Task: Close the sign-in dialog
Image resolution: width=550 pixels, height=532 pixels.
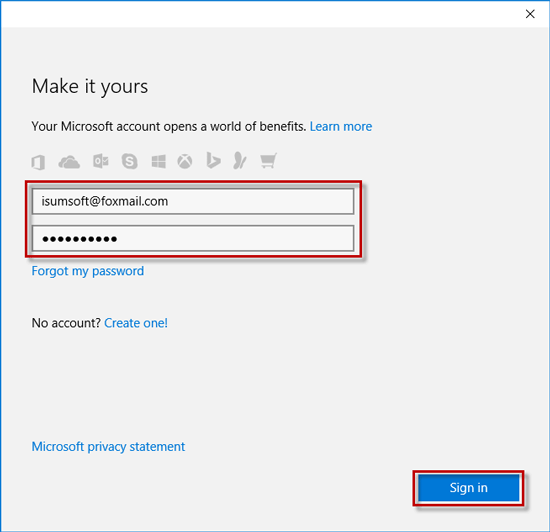Action: [530, 14]
